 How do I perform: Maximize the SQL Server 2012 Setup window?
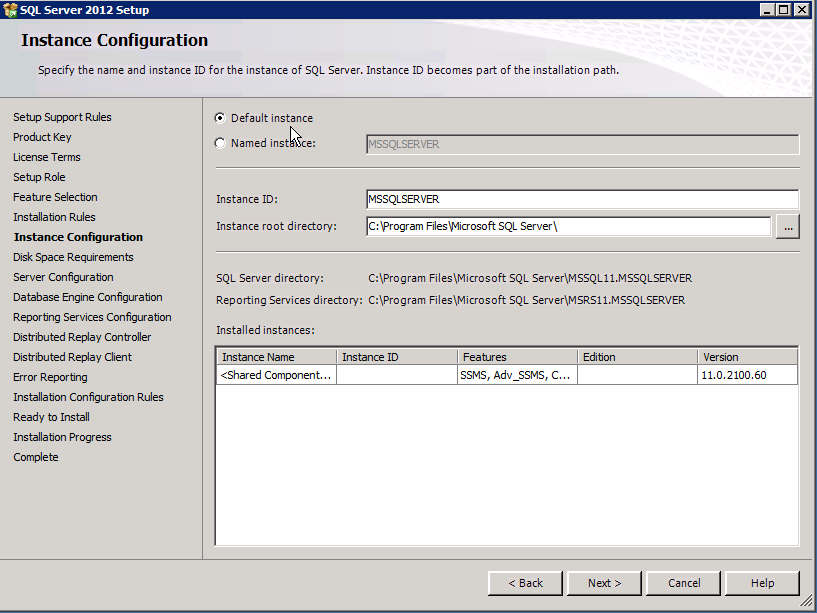coord(784,9)
